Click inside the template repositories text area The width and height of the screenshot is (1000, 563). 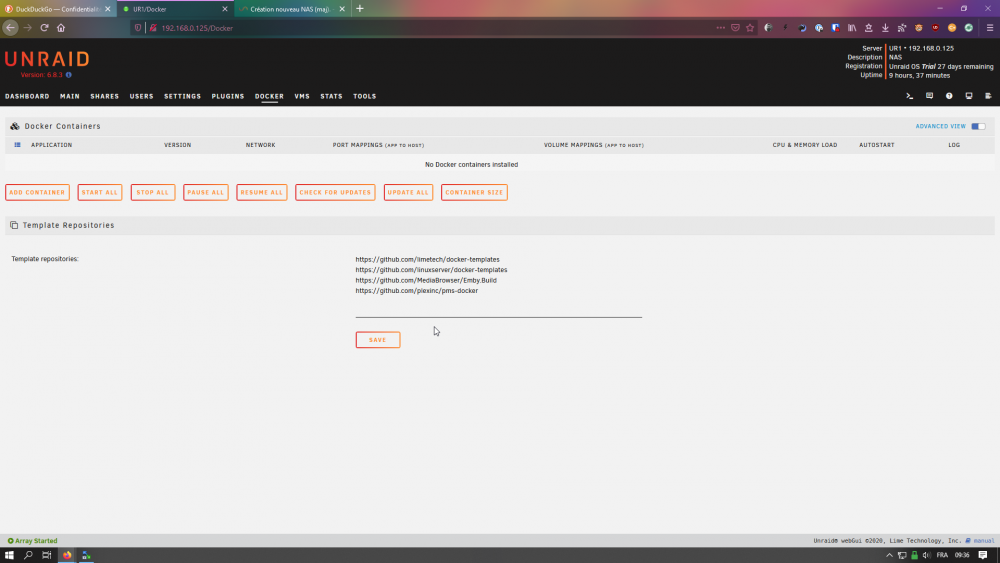(x=499, y=284)
